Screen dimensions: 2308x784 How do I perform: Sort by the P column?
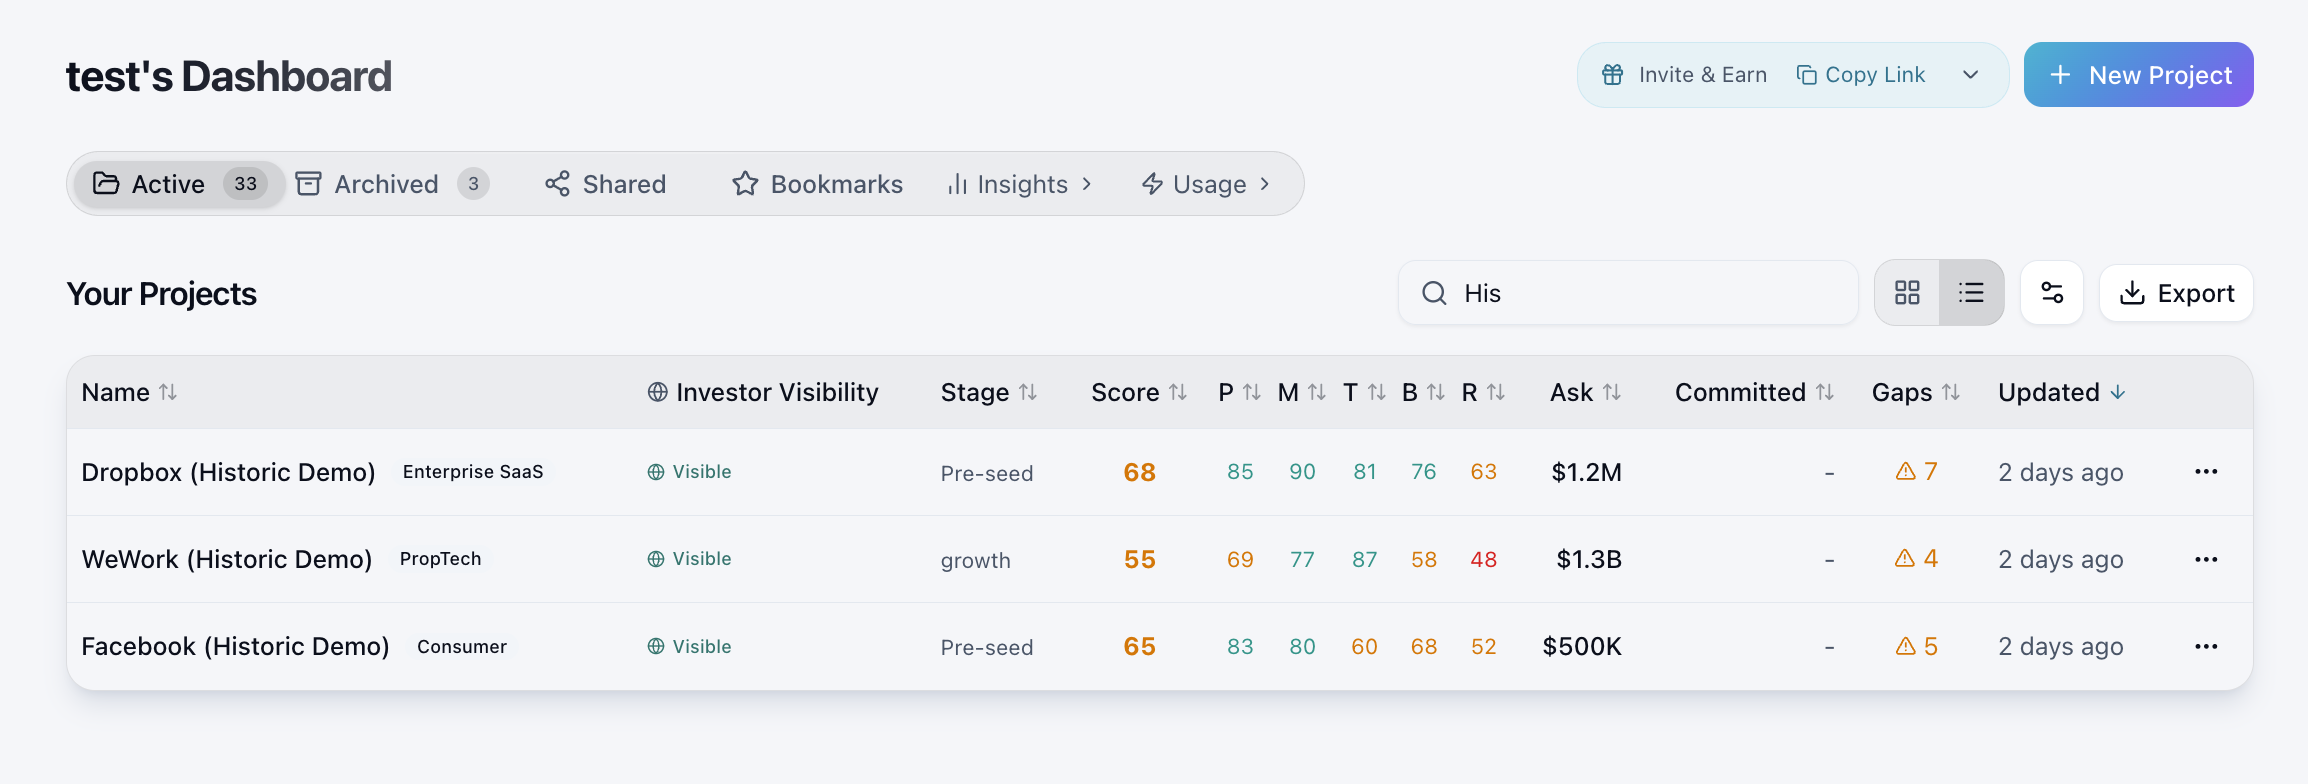(1239, 393)
